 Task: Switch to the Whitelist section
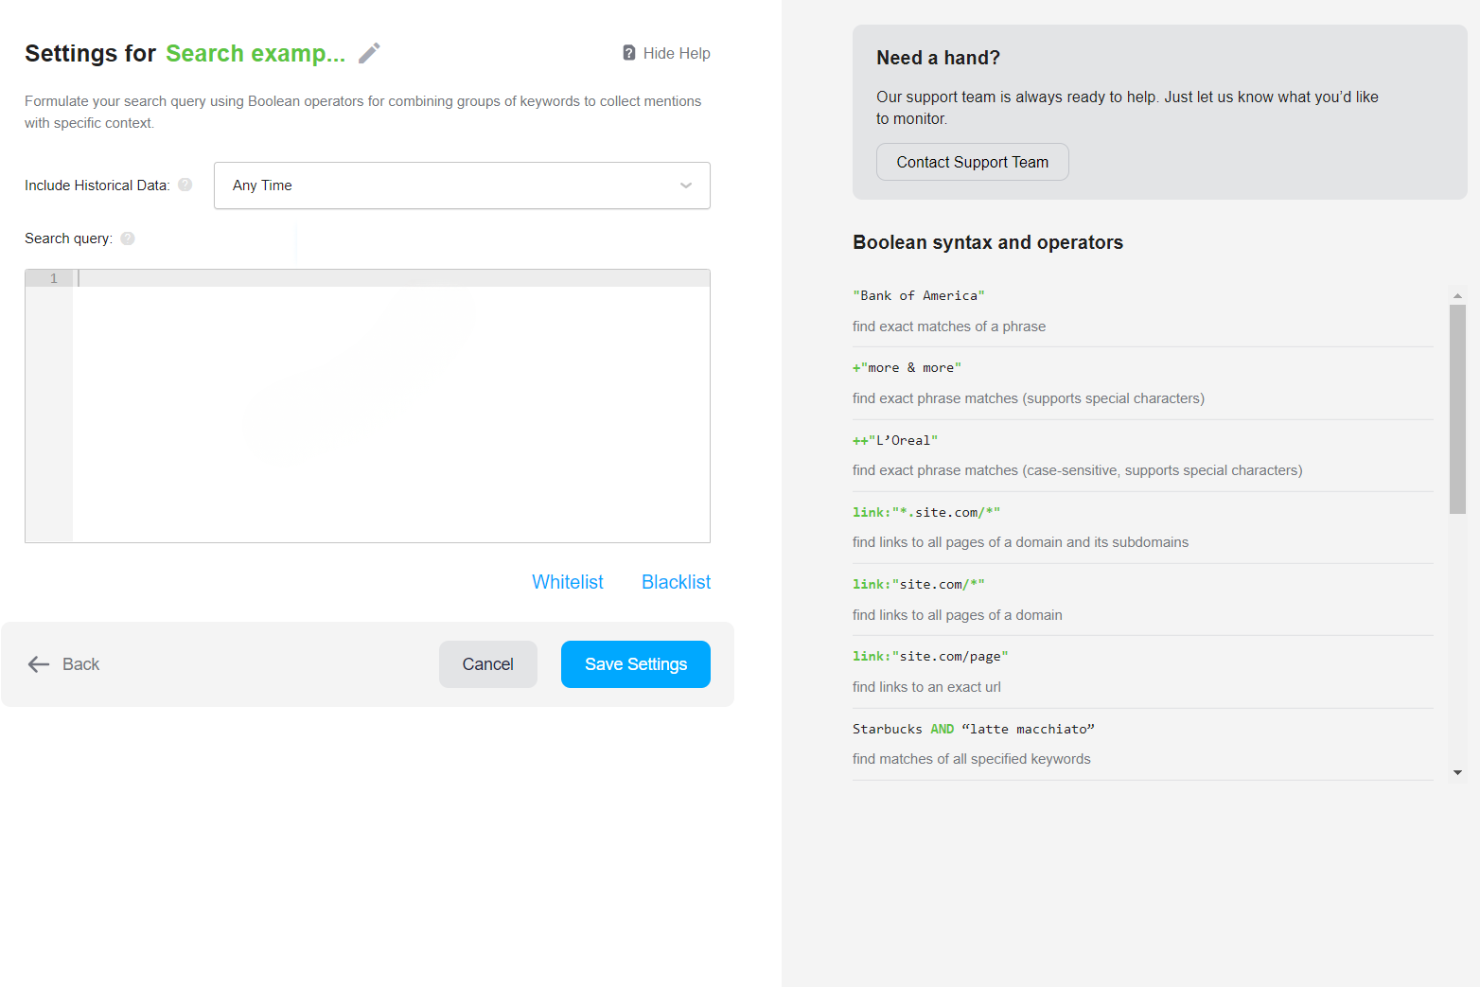point(567,581)
